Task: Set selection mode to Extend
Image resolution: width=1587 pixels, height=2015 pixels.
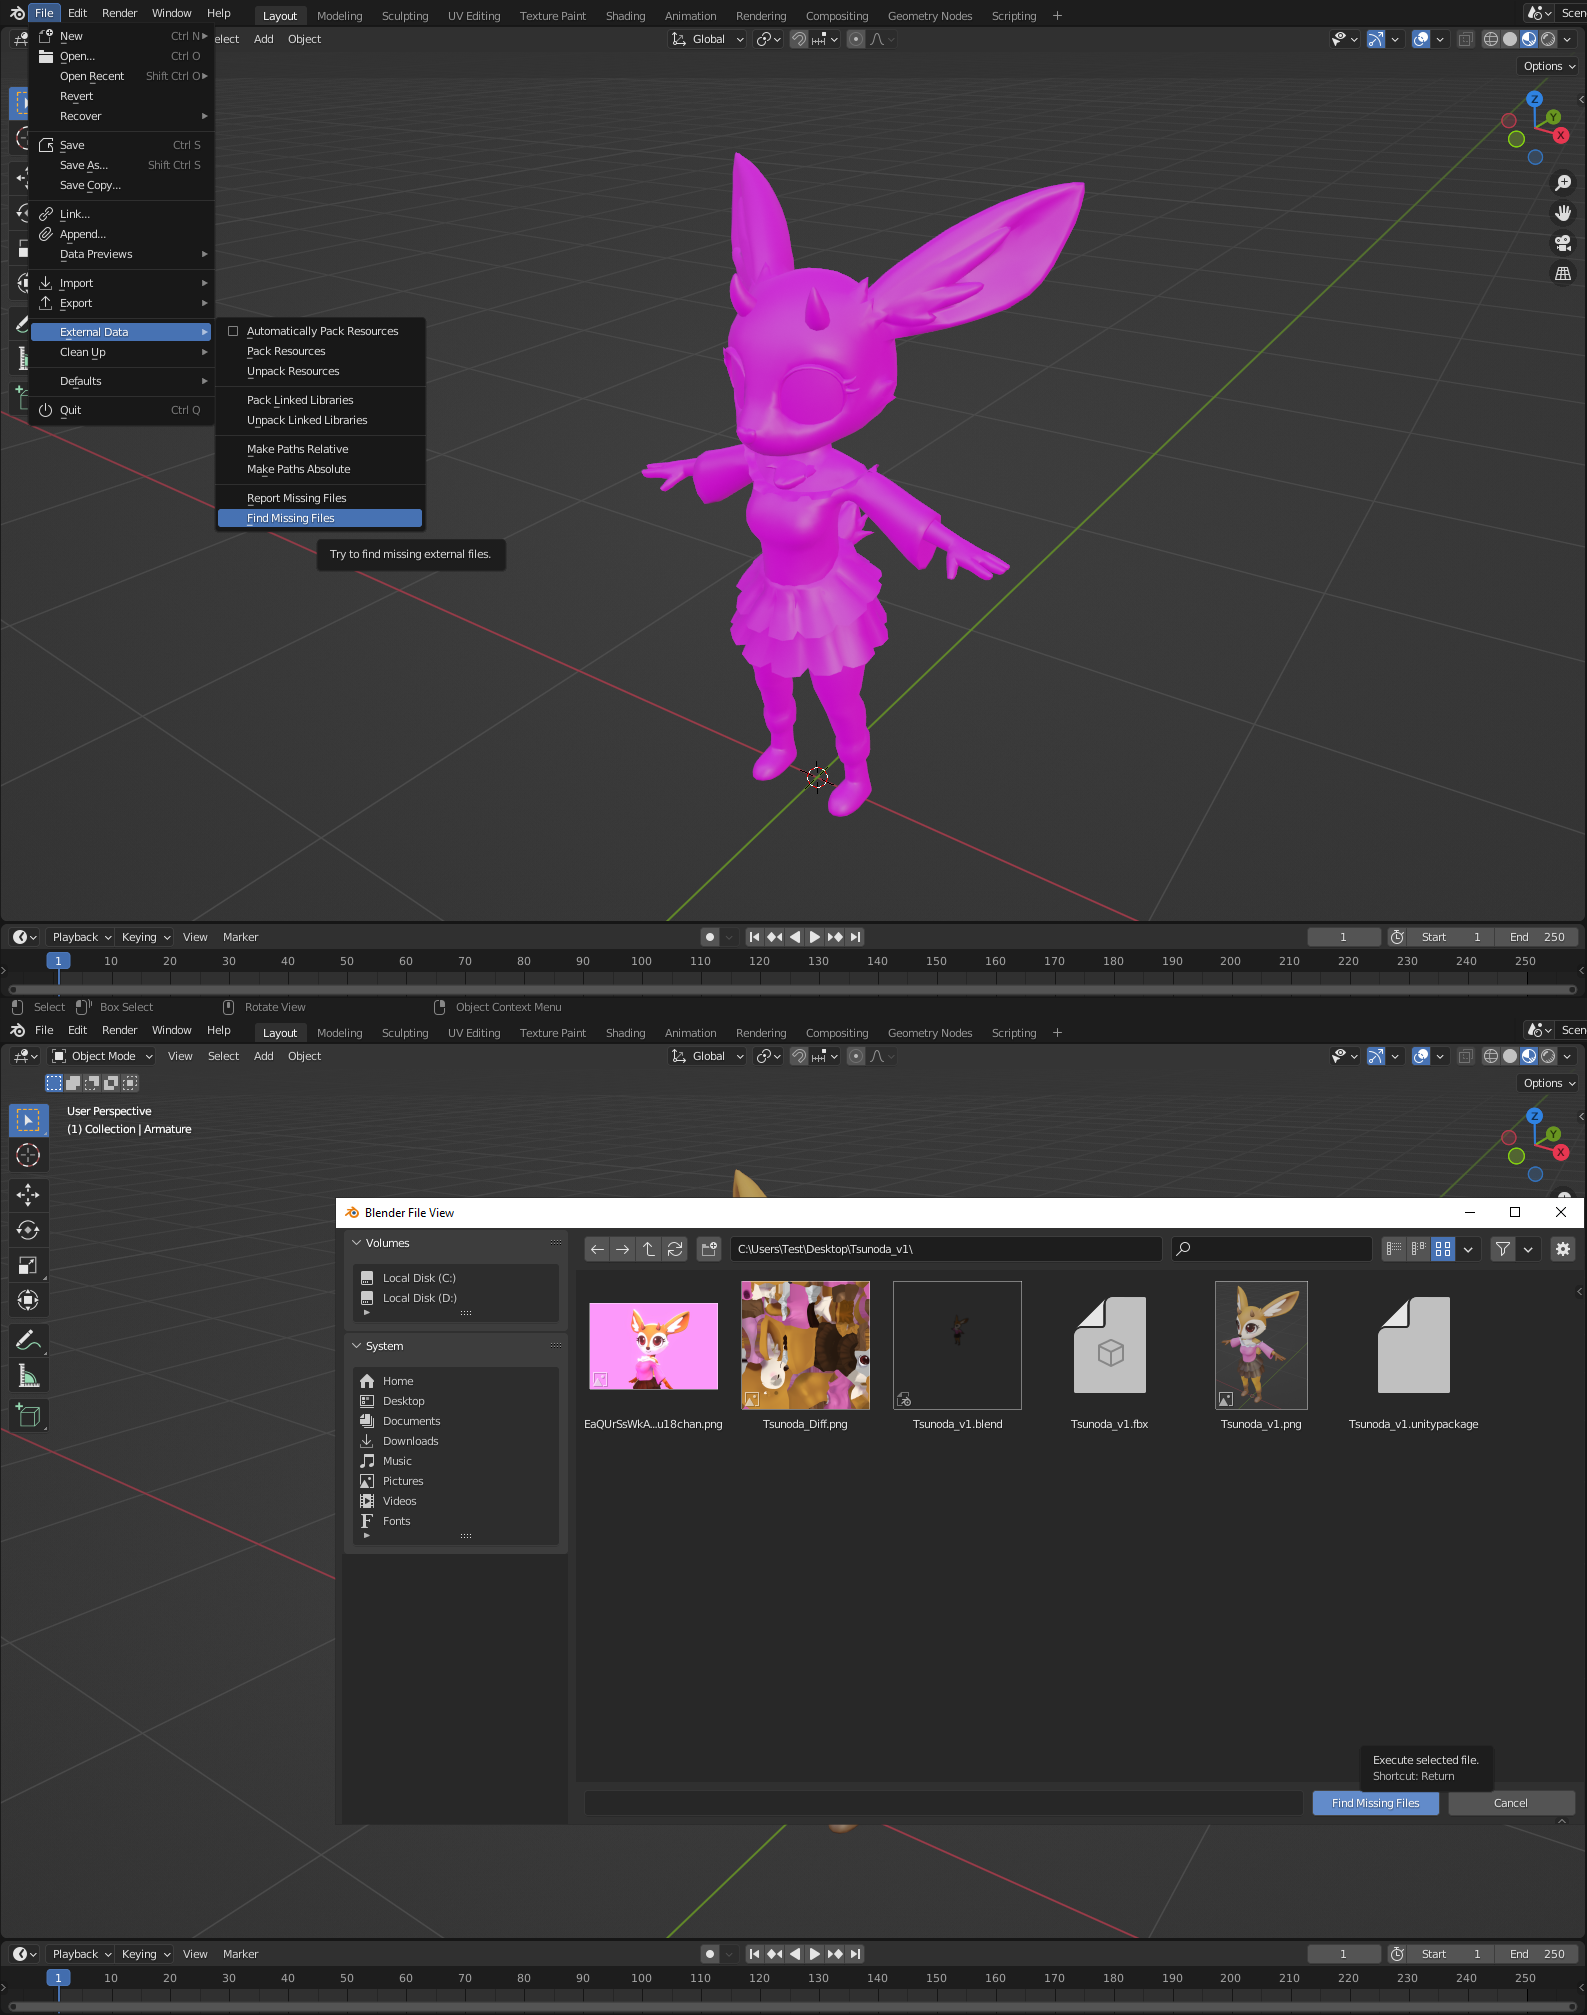Action: click(x=73, y=1083)
